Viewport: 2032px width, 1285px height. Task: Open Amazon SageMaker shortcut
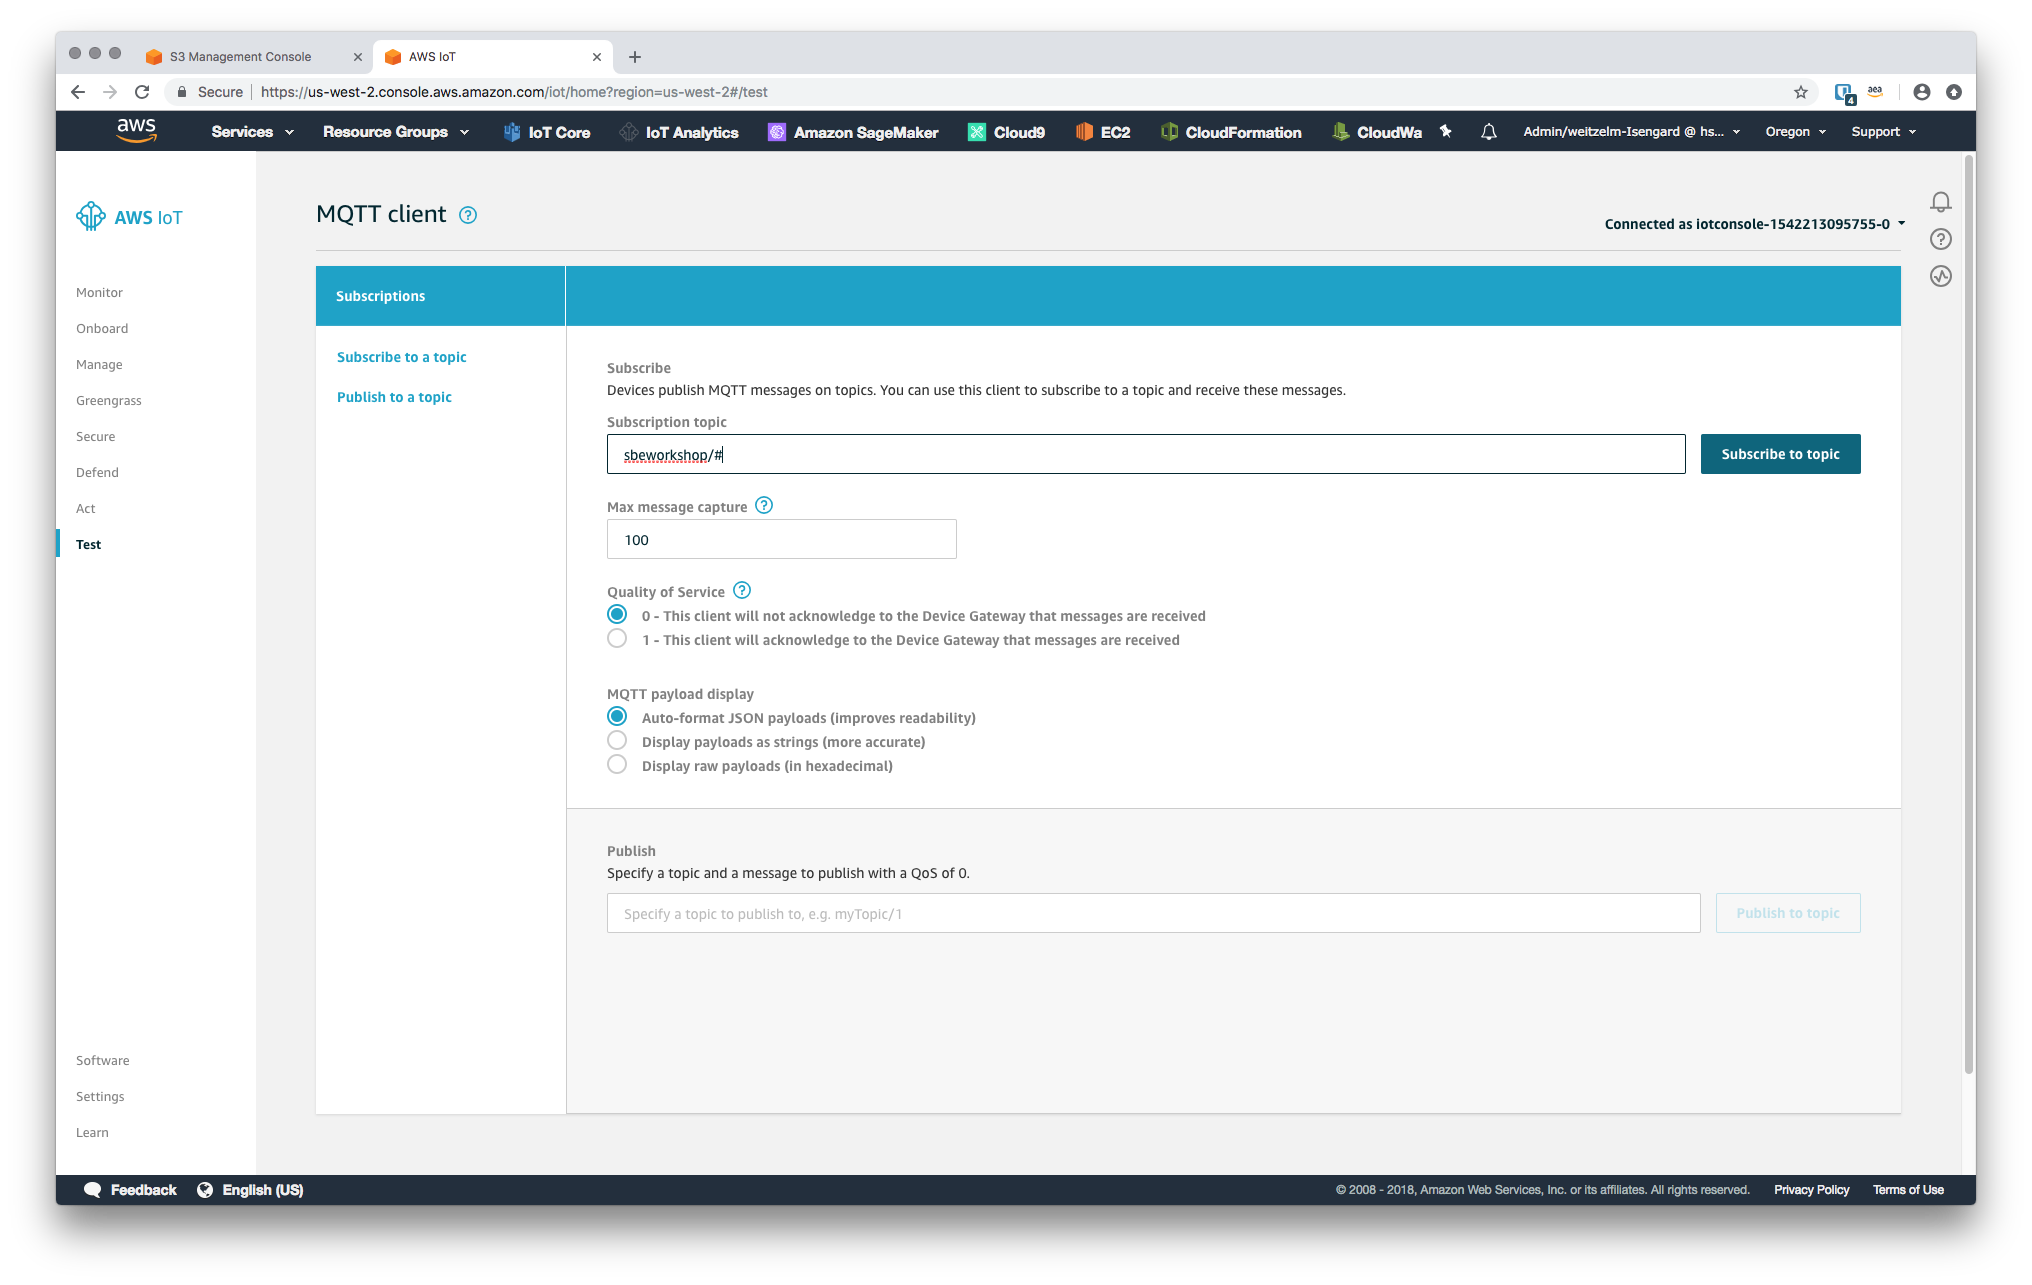pos(853,132)
